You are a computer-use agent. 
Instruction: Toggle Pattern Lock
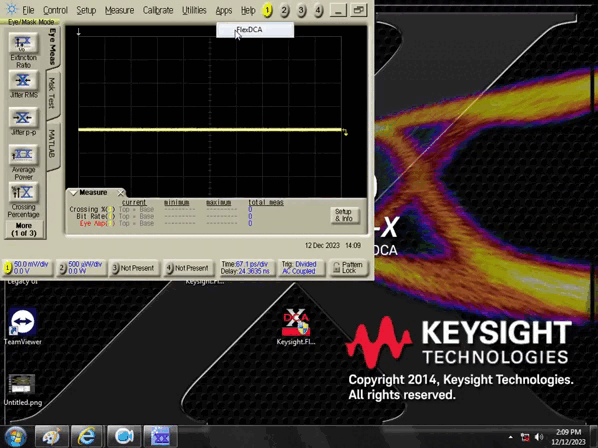[348, 268]
